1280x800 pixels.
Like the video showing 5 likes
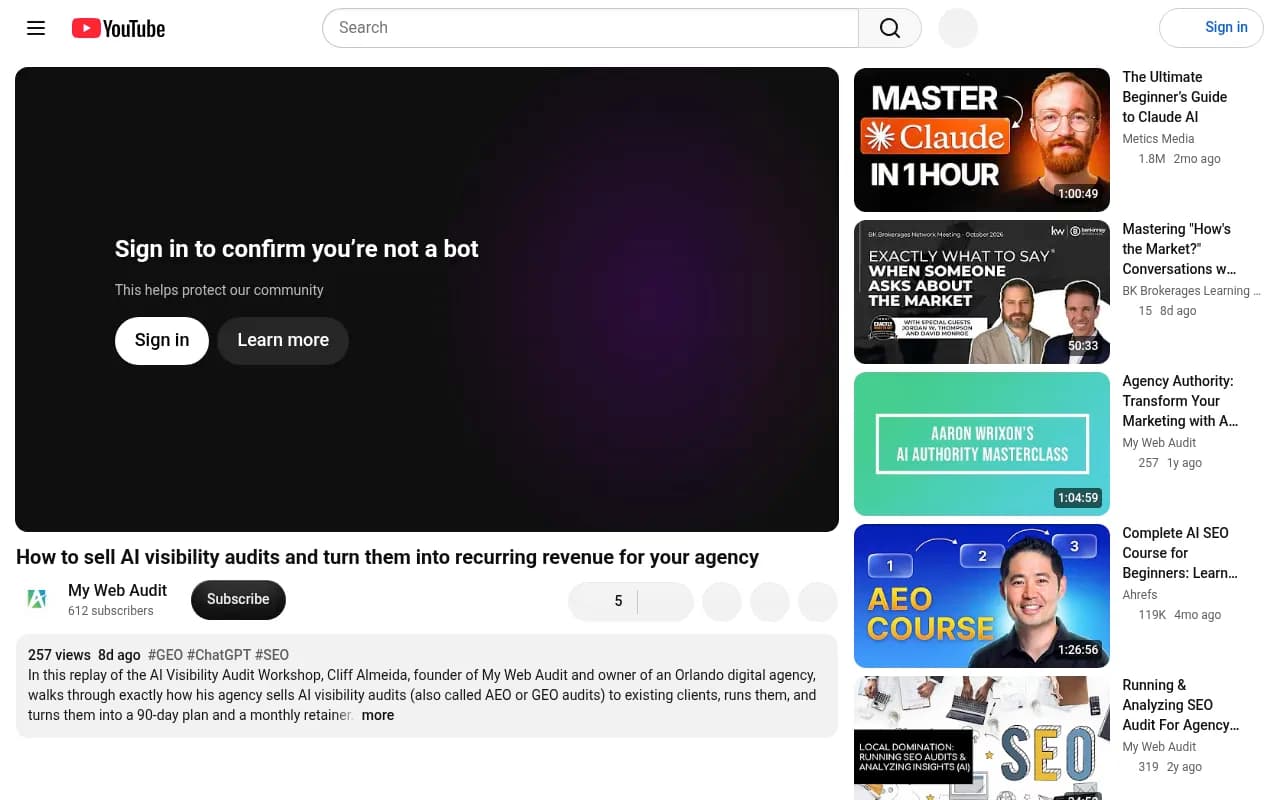click(603, 601)
